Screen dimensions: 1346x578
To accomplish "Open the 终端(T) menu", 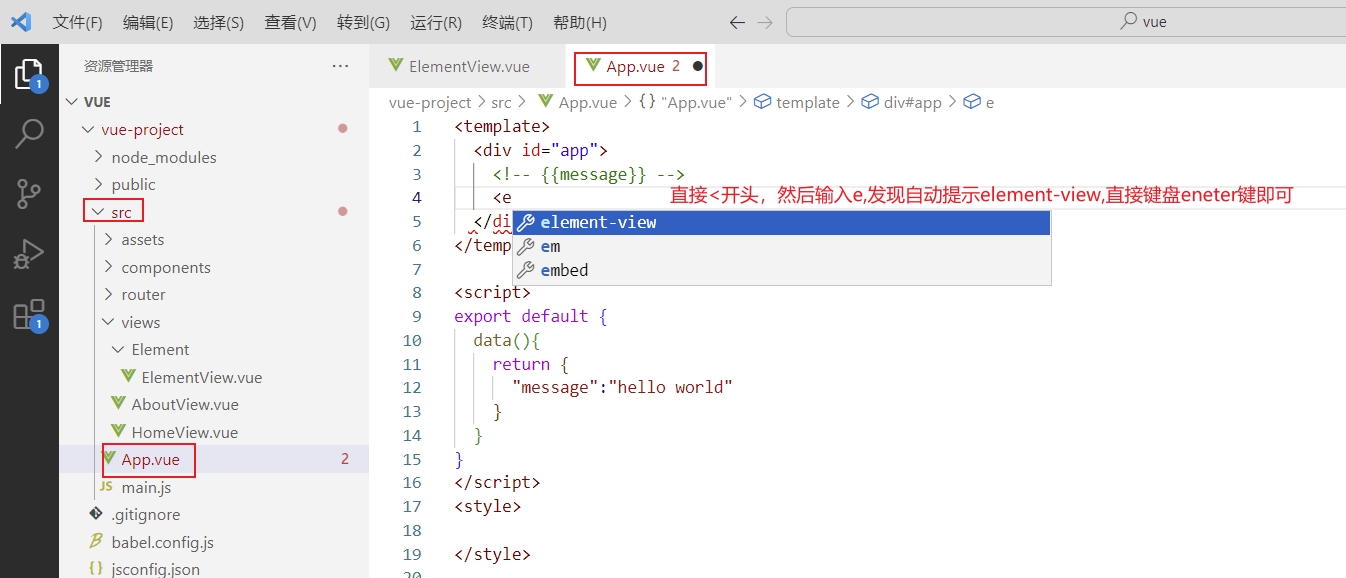I will coord(507,22).
